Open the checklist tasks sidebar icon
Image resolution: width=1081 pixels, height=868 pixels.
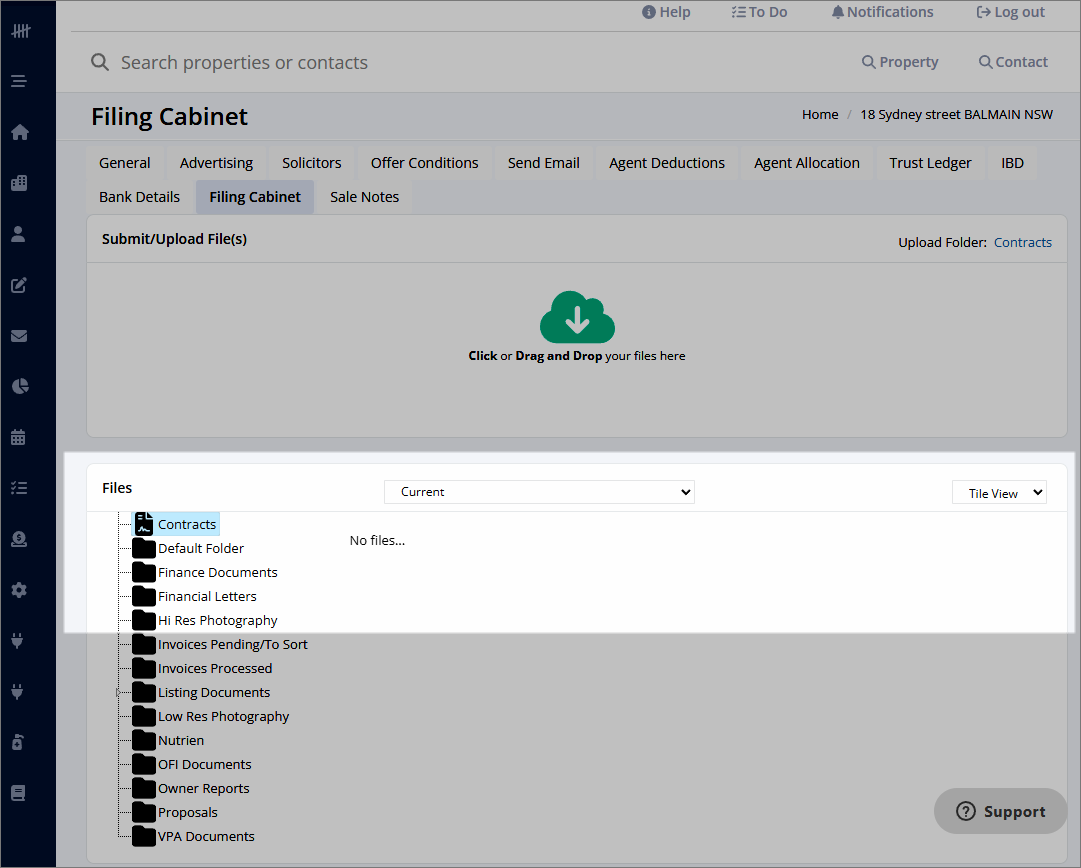tap(19, 488)
